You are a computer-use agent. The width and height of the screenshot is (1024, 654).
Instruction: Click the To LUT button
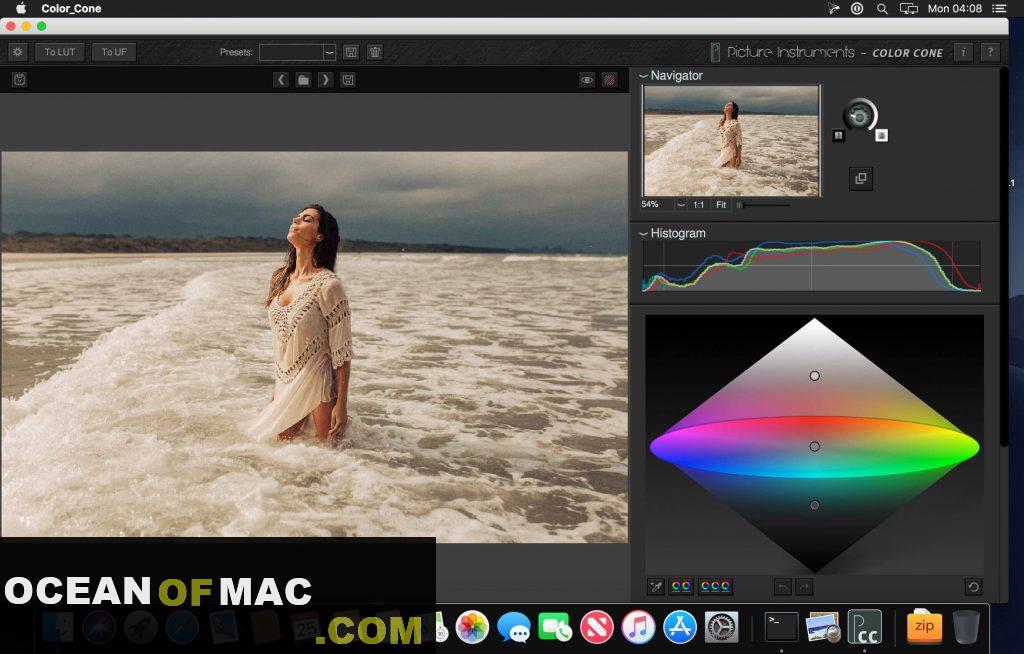point(59,52)
